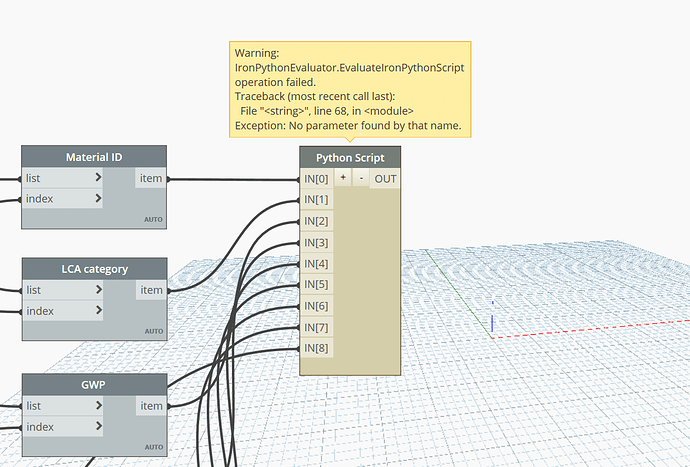Viewport: 690px width, 467px height.
Task: Open LCA category AUTO lacing option
Action: [x=154, y=331]
